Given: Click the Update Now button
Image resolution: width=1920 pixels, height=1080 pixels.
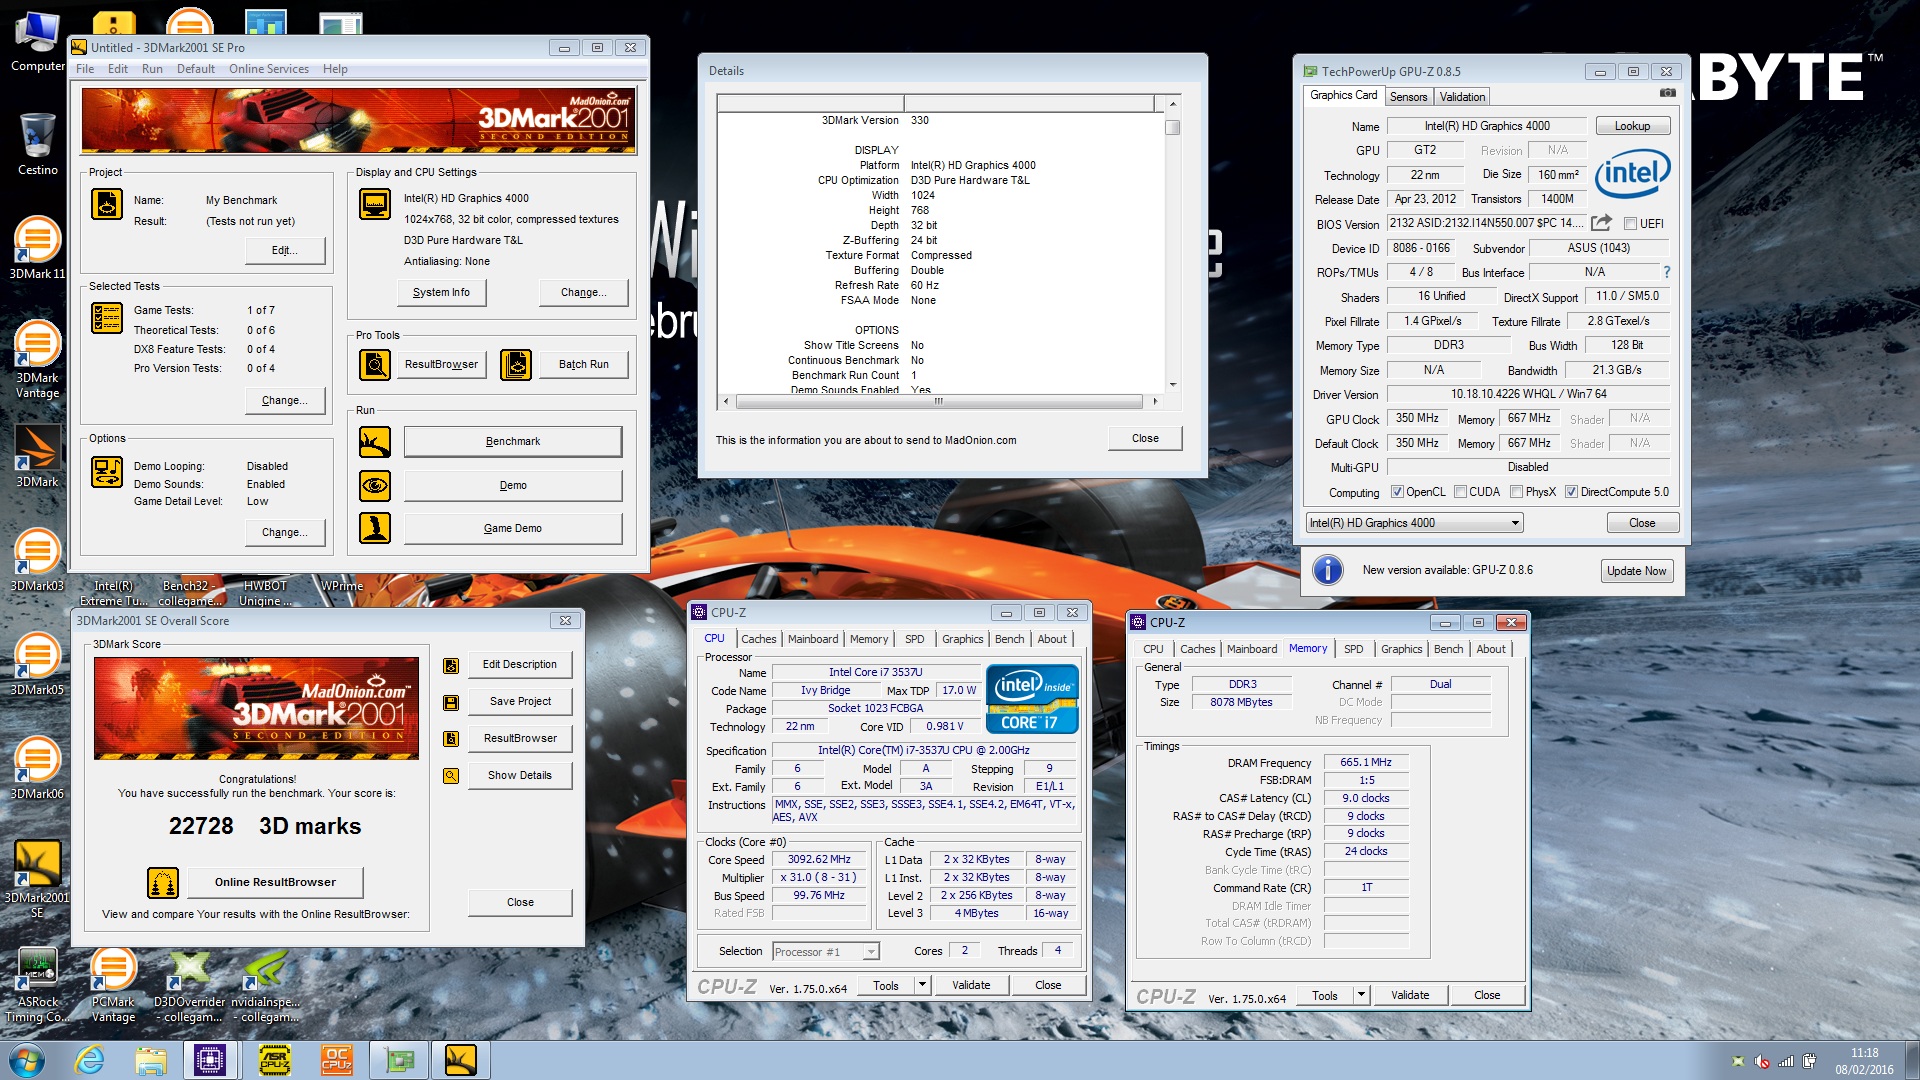Looking at the screenshot, I should tap(1636, 571).
